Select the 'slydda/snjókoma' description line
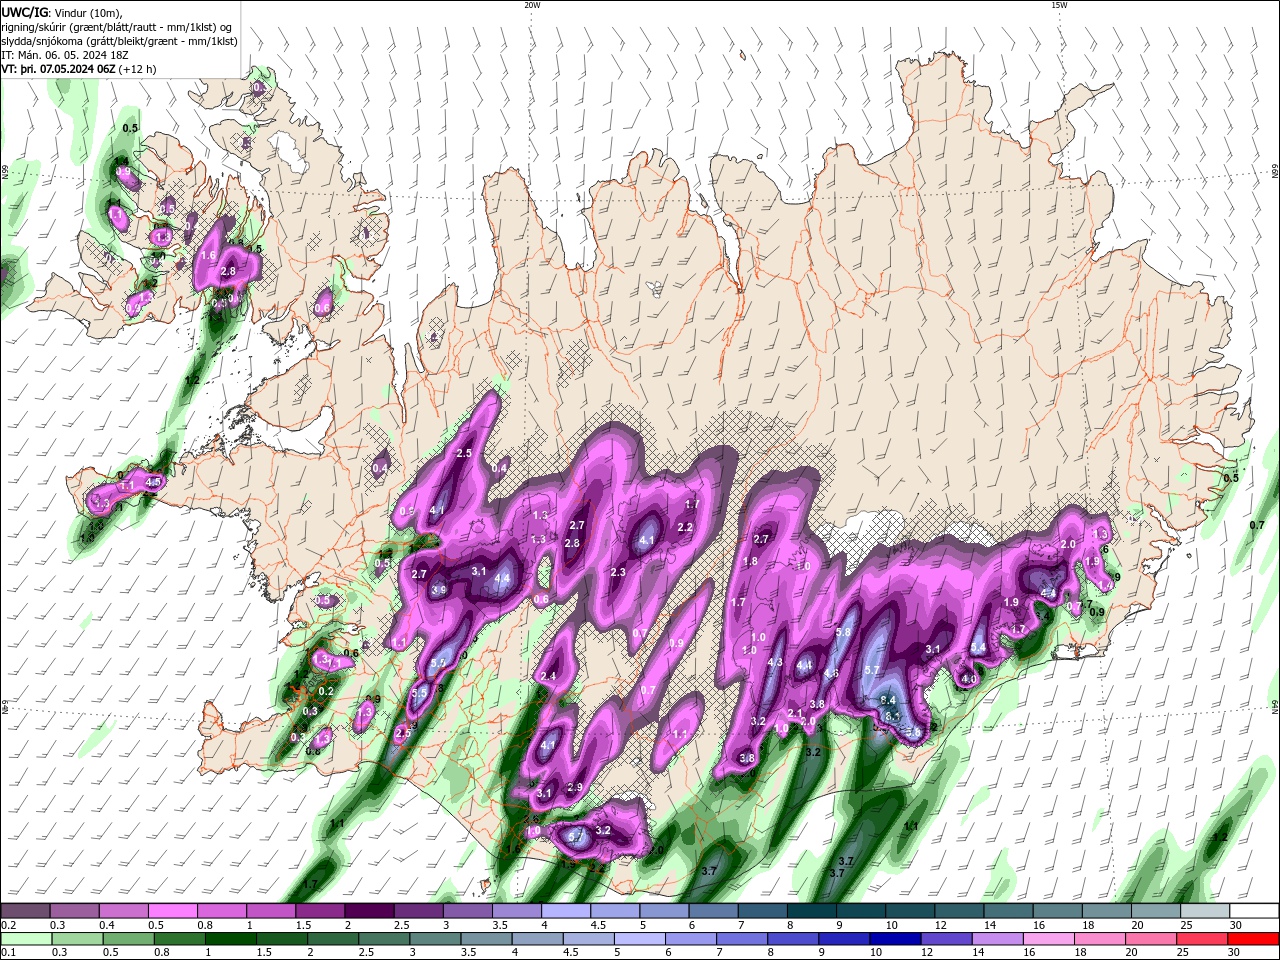1280x960 pixels. (x=119, y=41)
